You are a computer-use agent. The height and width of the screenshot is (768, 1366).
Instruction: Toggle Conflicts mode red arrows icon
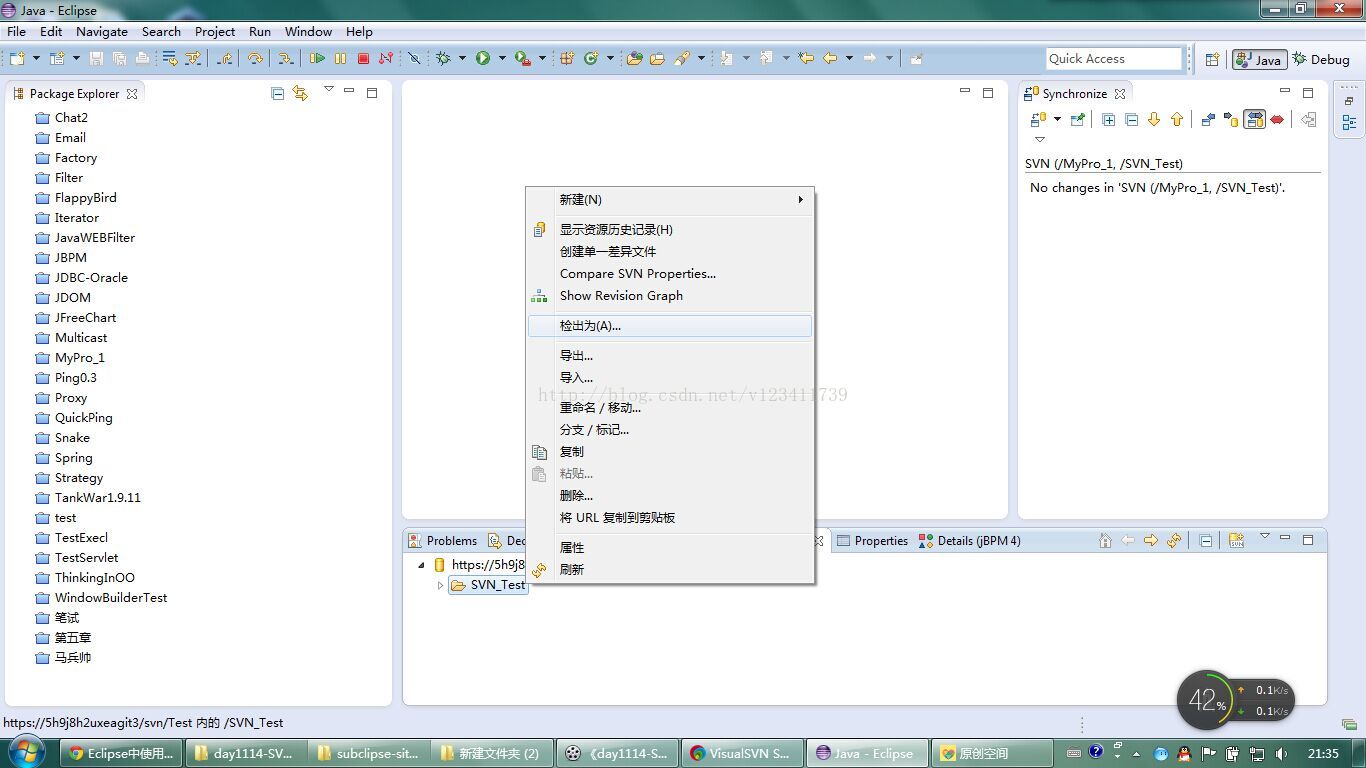(x=1277, y=120)
